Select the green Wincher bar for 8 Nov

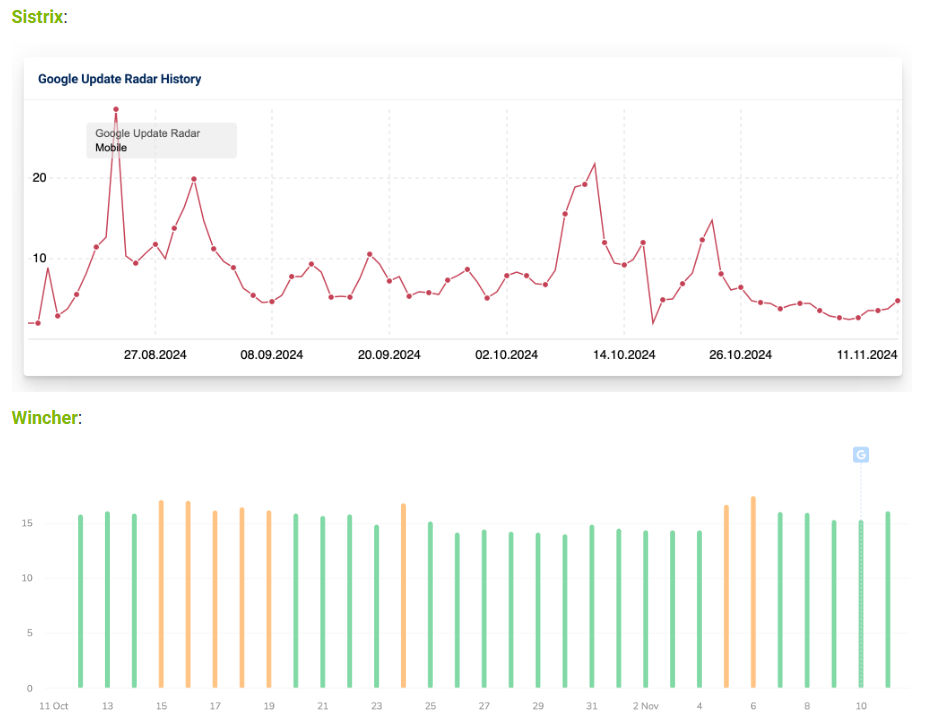[807, 601]
